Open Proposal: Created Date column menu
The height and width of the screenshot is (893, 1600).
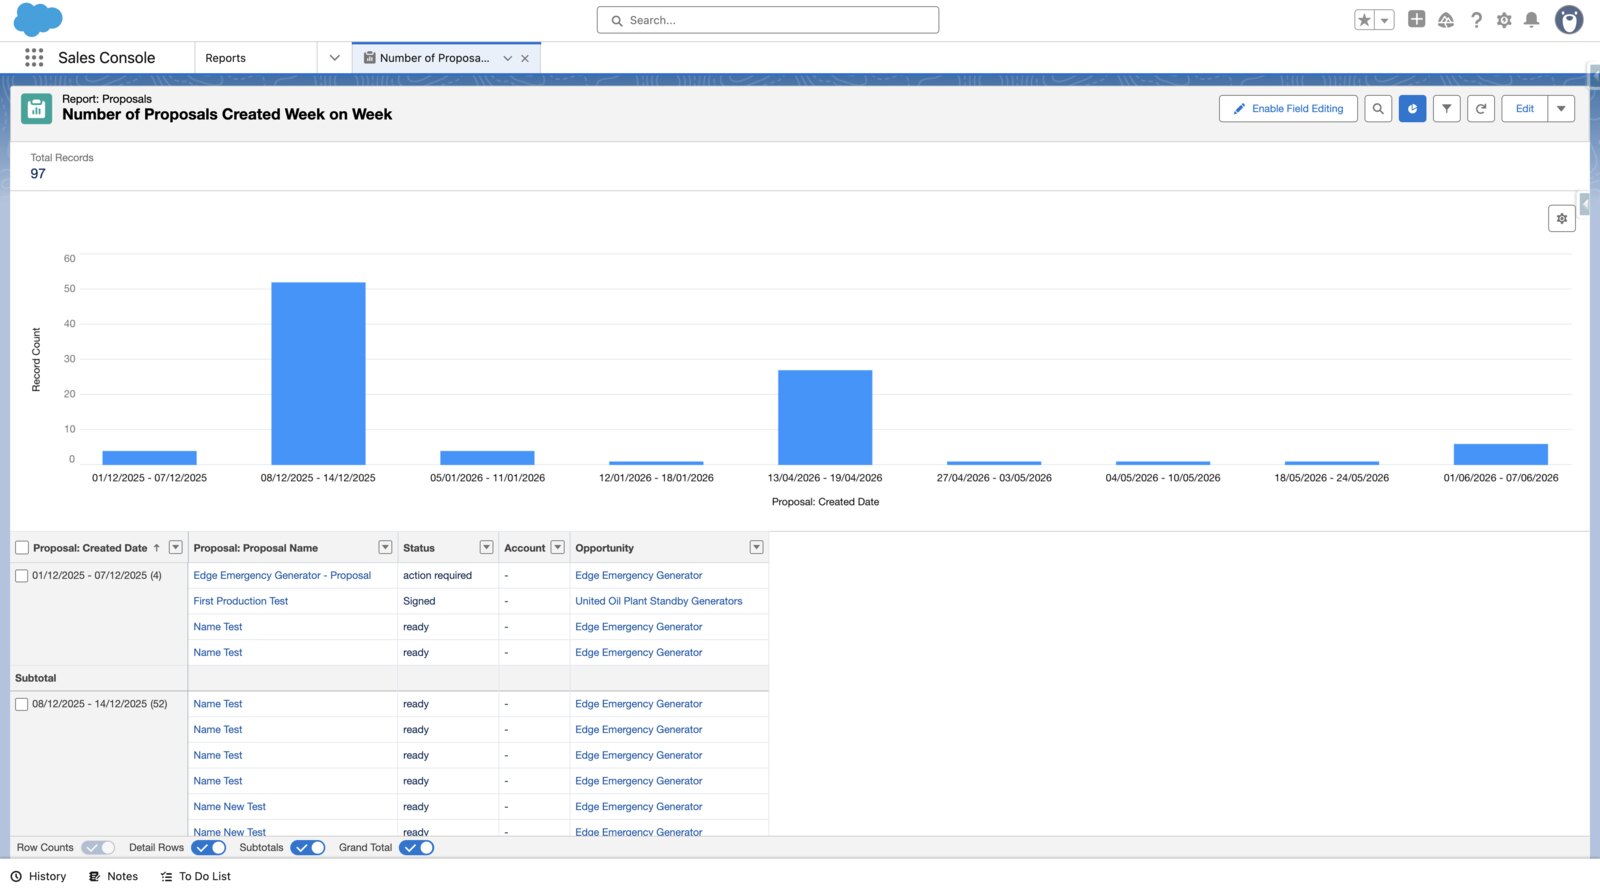(176, 547)
